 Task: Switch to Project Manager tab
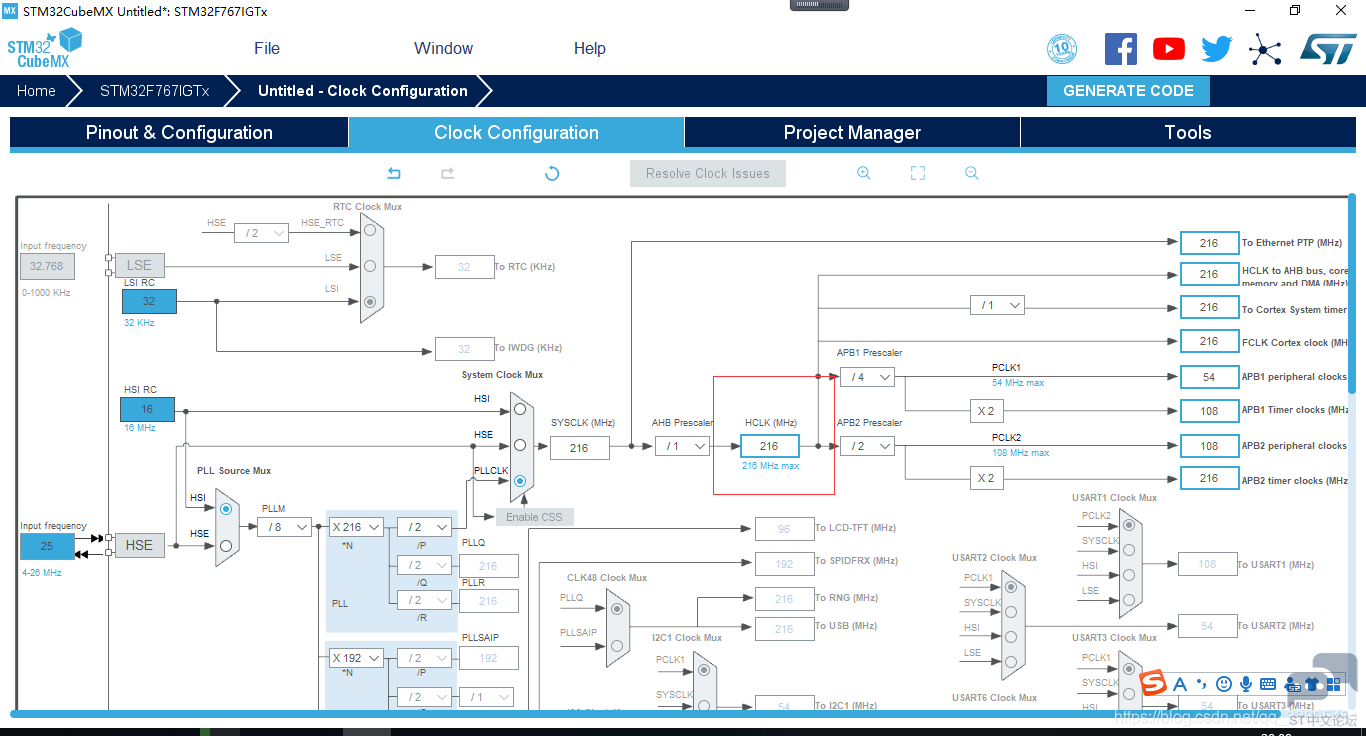pos(852,133)
